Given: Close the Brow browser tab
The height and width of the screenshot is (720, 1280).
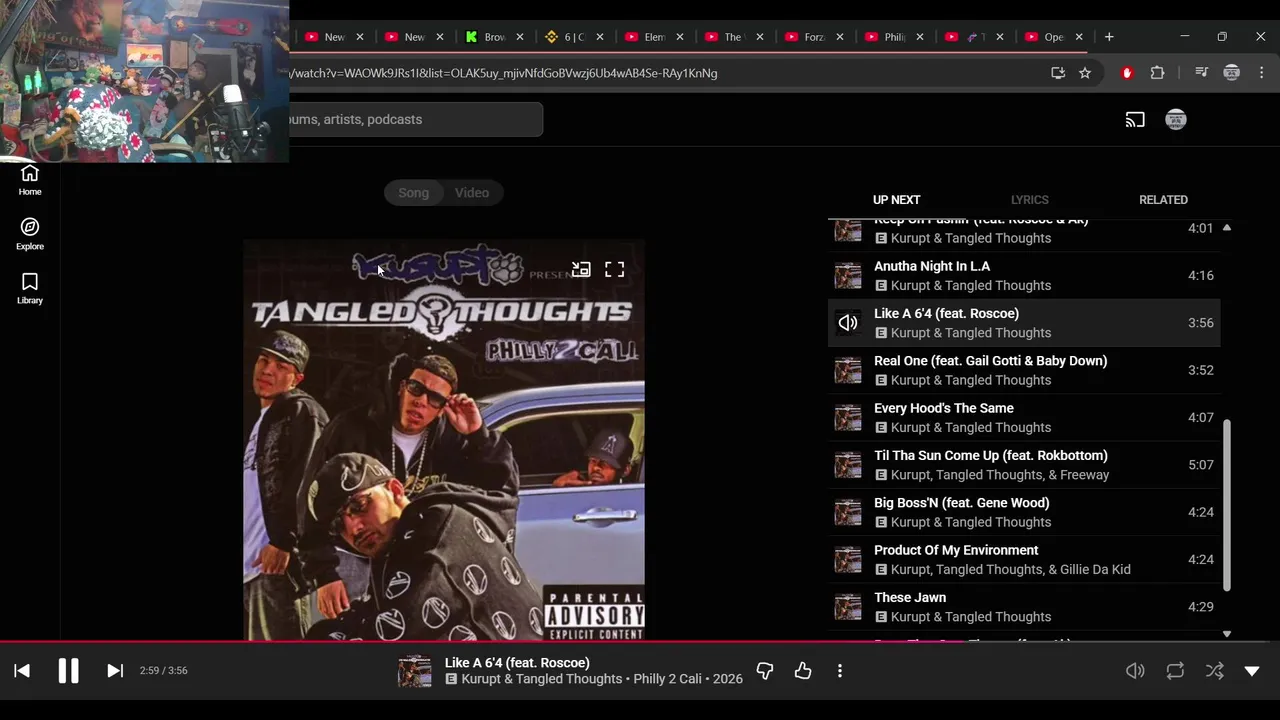Looking at the screenshot, I should [x=520, y=37].
